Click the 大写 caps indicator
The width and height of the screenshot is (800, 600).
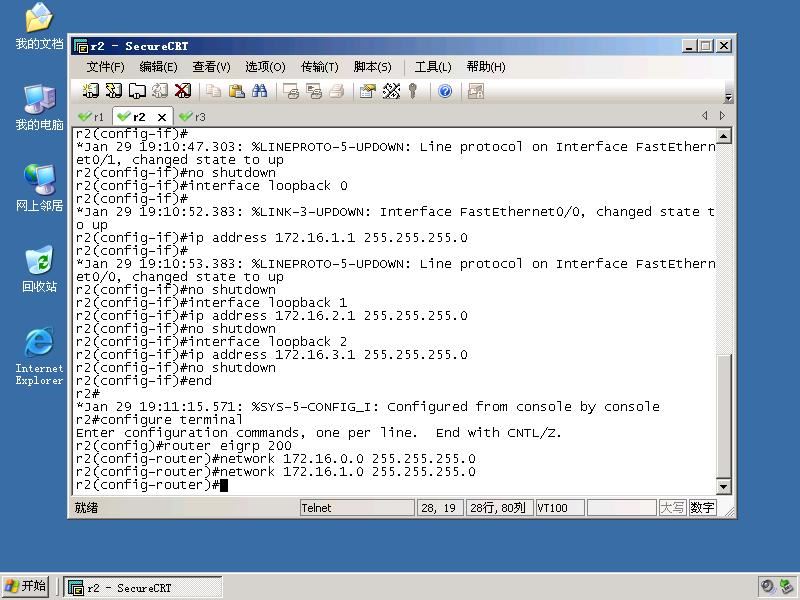(x=672, y=508)
